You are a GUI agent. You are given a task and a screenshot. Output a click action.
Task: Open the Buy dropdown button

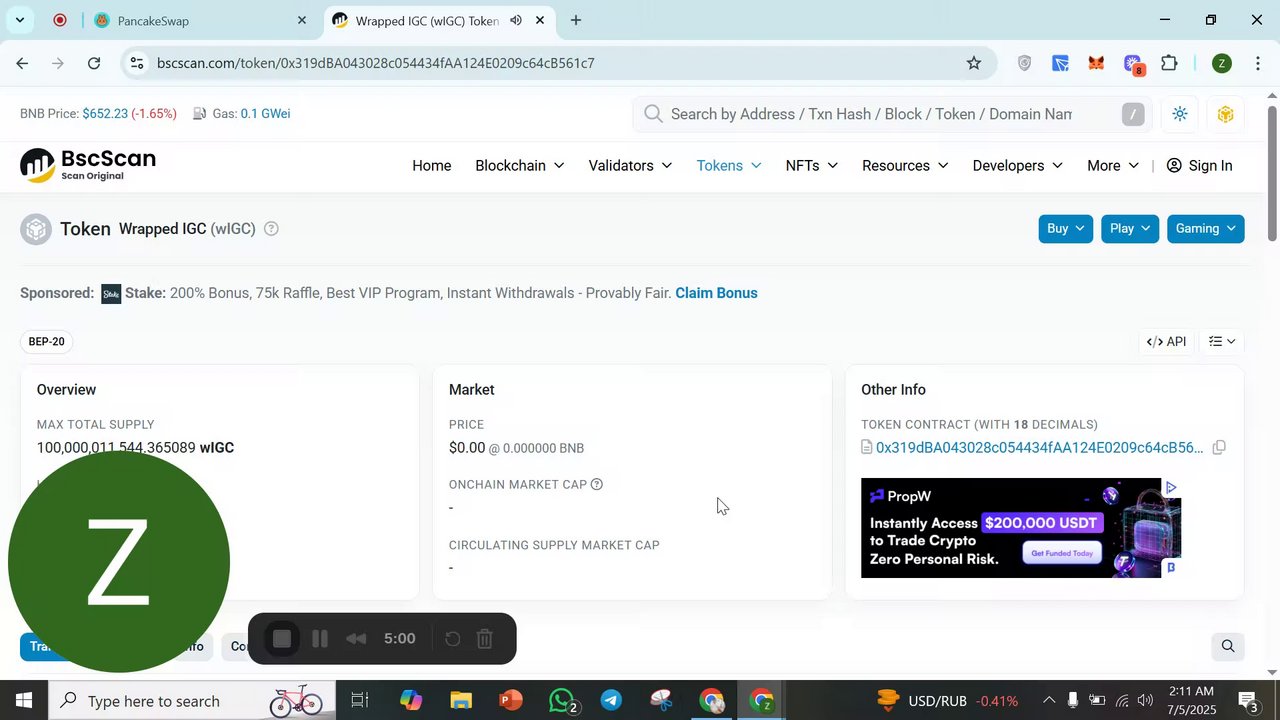tap(1066, 229)
